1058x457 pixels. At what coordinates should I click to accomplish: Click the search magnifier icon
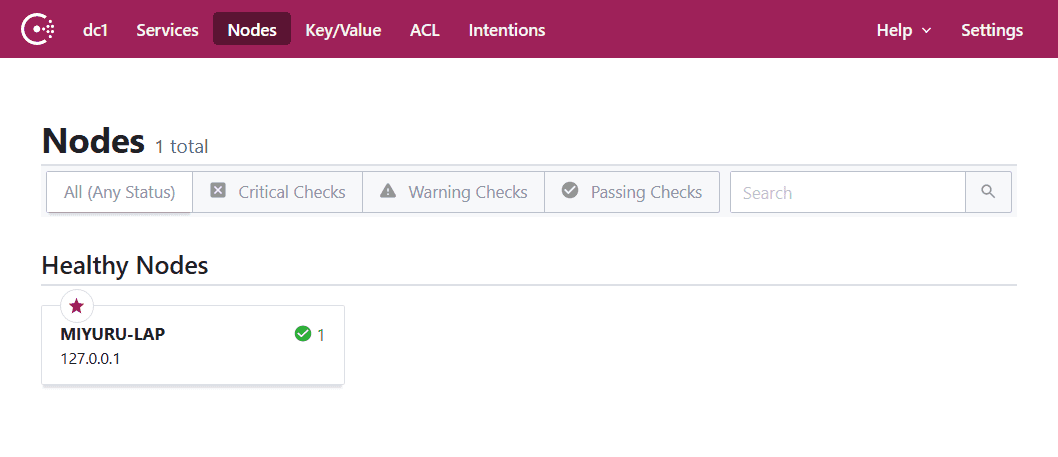coord(988,192)
